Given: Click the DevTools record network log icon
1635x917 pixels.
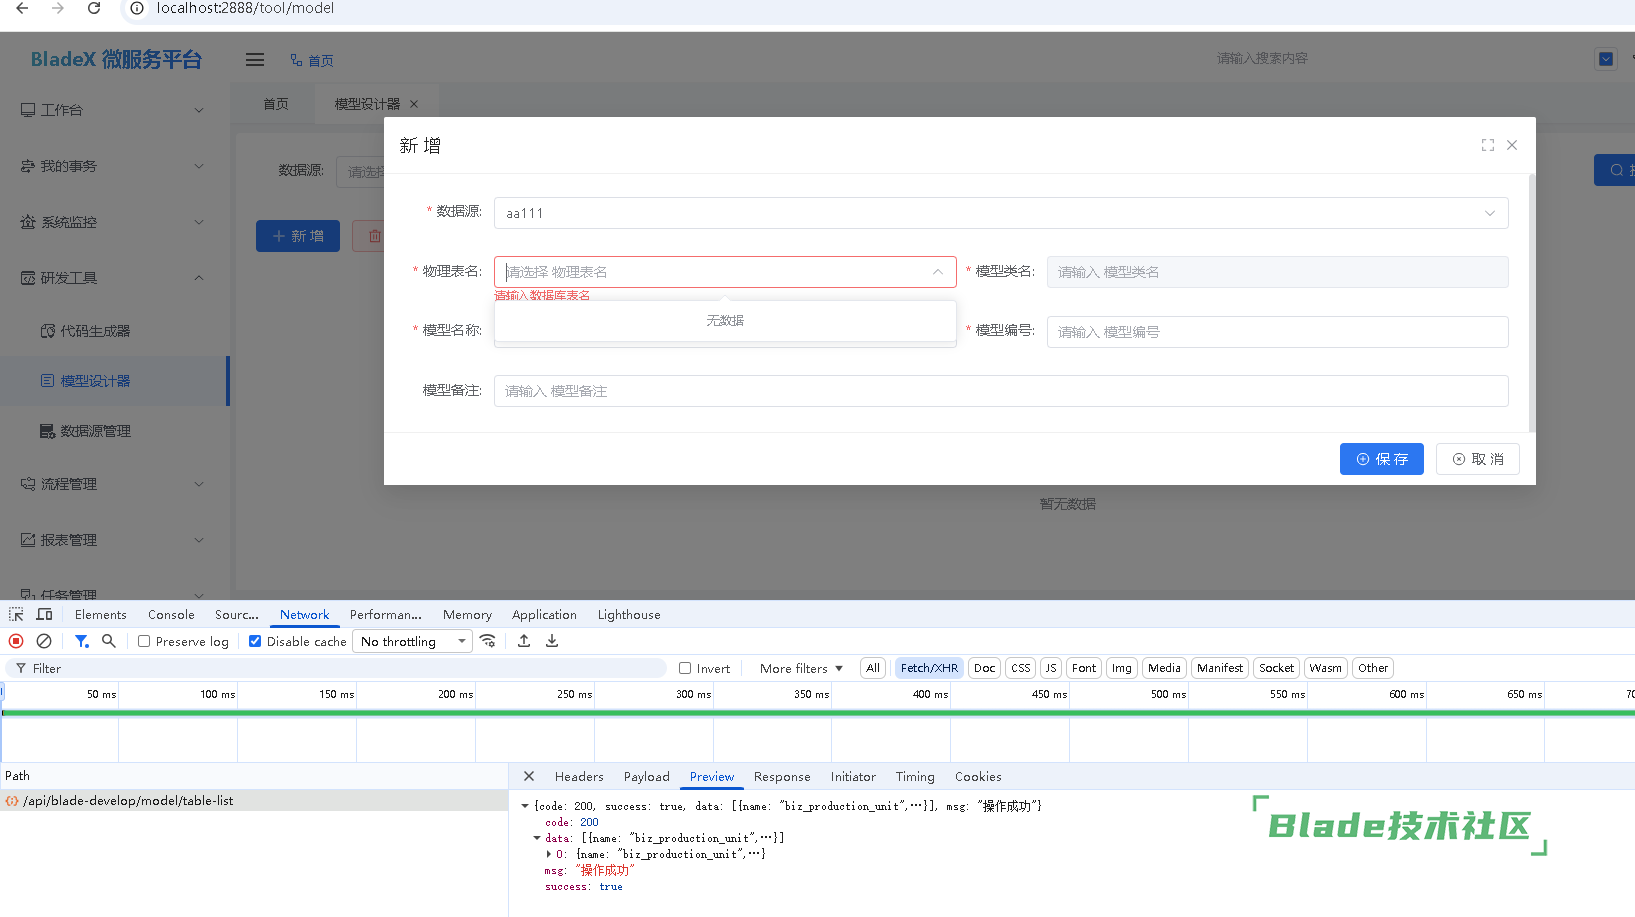Looking at the screenshot, I should 16,641.
